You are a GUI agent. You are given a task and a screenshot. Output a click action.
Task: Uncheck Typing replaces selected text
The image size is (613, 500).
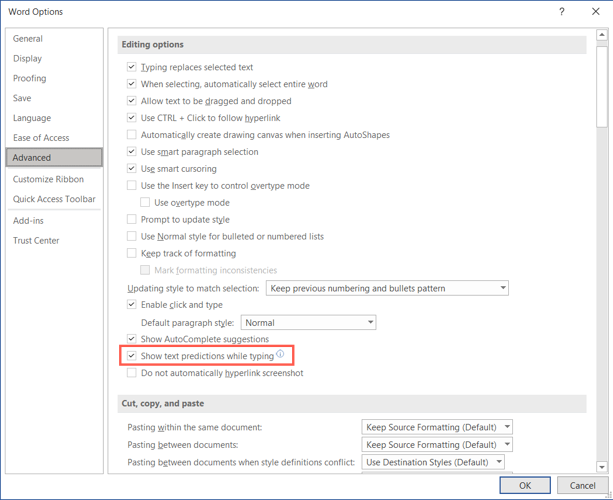[132, 67]
